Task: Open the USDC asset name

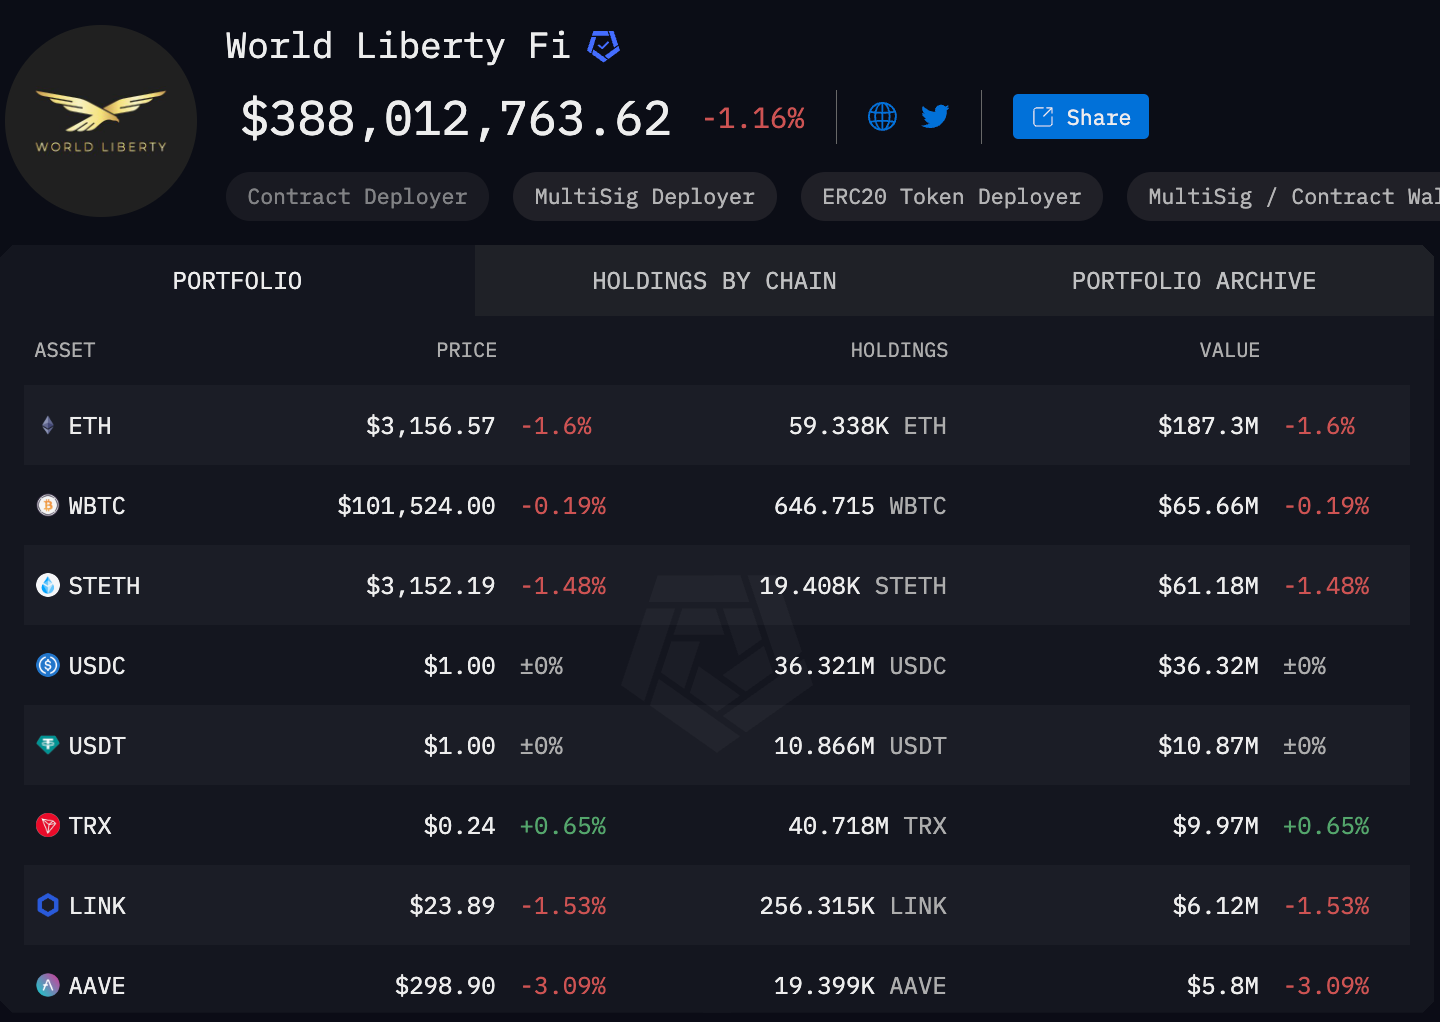Action: click(x=97, y=666)
